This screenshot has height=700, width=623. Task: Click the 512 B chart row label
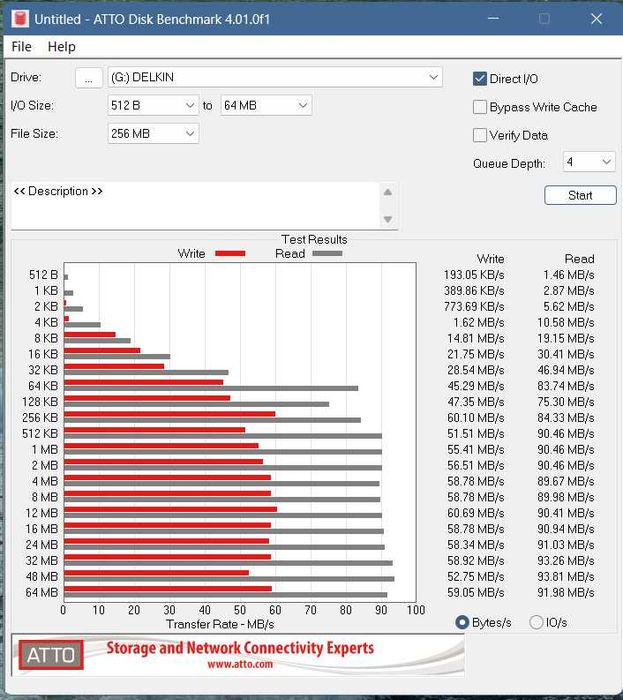43,275
